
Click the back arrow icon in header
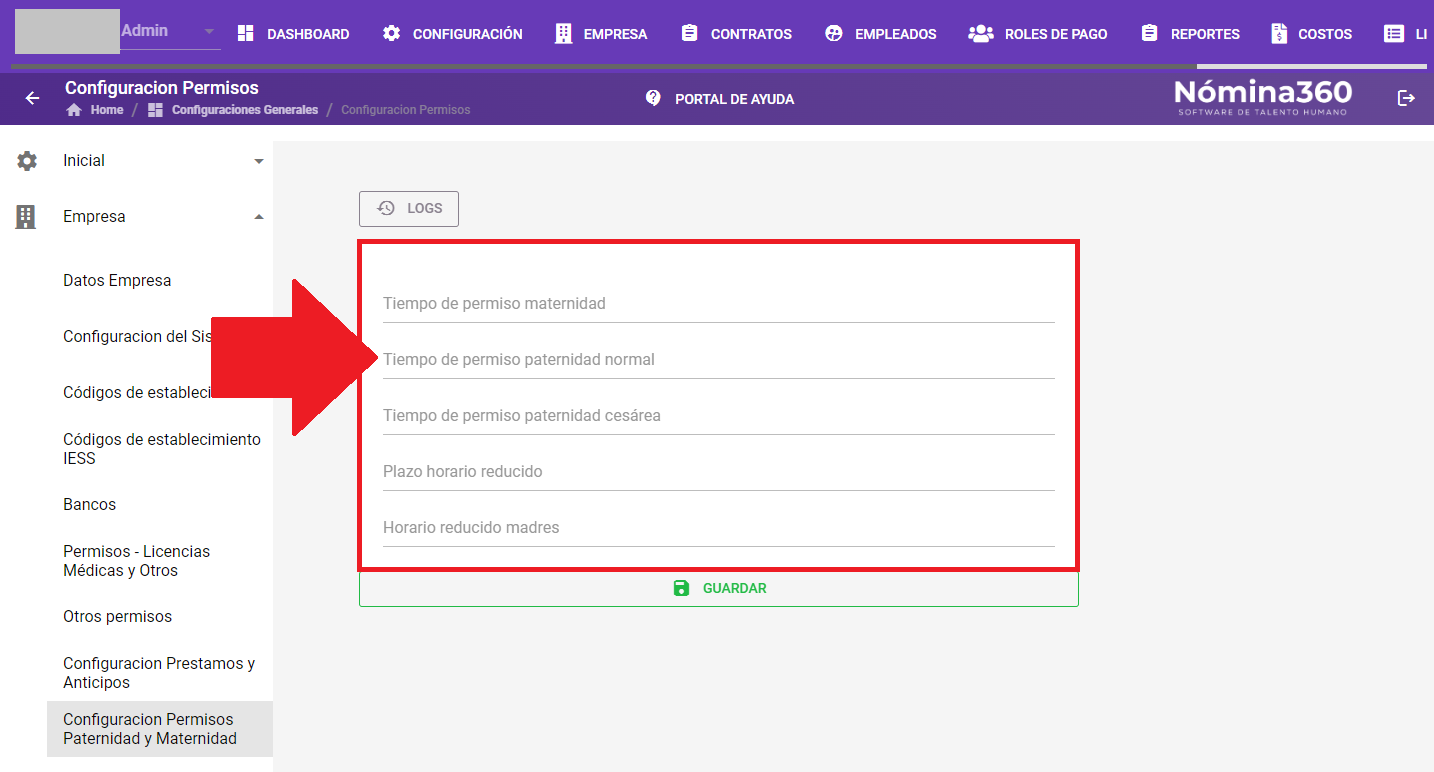tap(32, 98)
